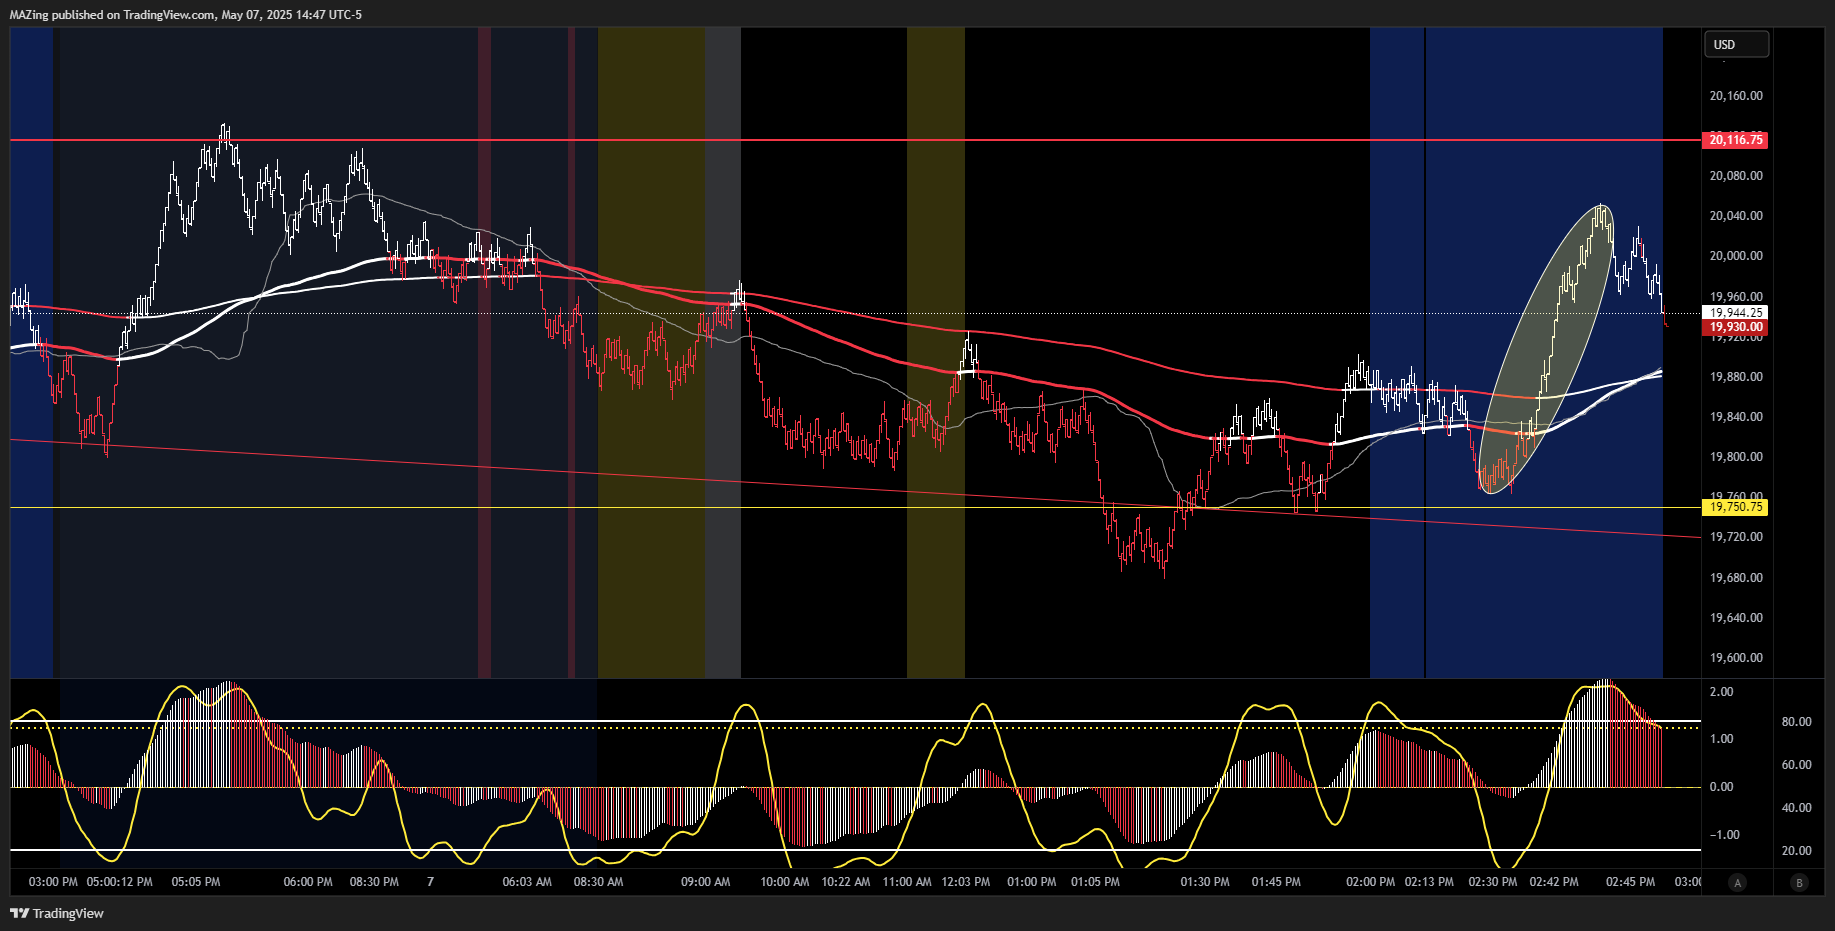Click the MAZing published on TradingView.com header
Screen dimensions: 1835x931
[x=186, y=15]
